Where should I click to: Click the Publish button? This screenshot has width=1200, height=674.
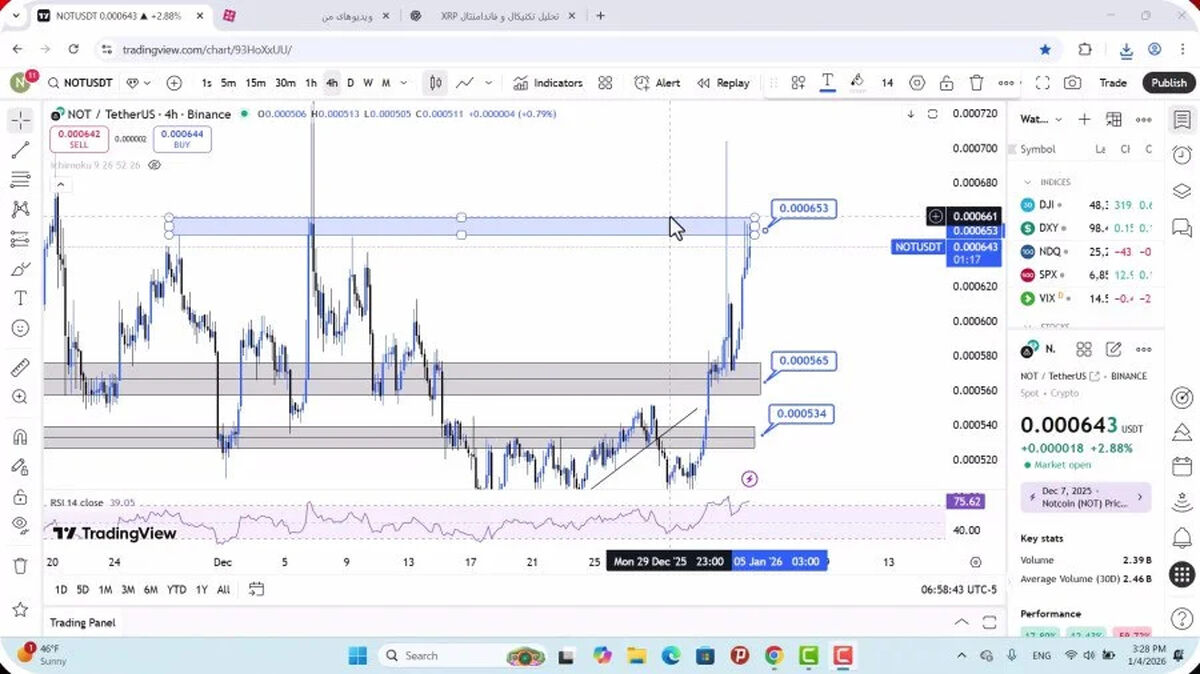click(1168, 83)
